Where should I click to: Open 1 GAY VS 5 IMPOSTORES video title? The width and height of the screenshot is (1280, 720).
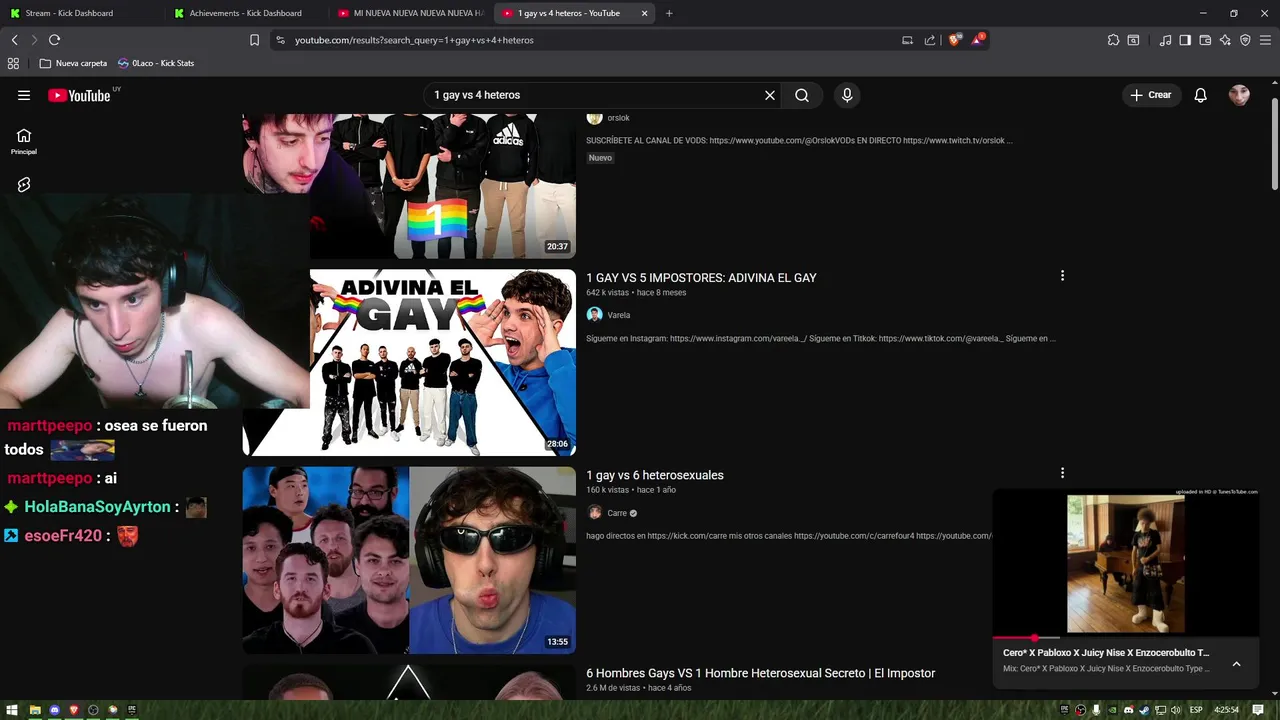pos(701,278)
